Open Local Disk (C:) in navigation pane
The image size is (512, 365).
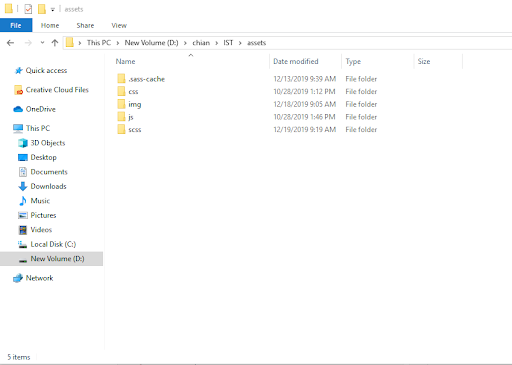coord(53,244)
